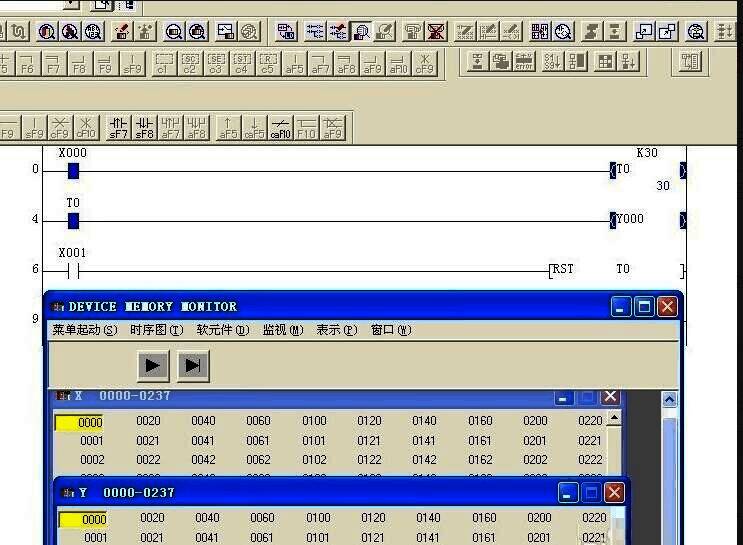
Task: Open the 窗口(W) menu
Action: (390, 330)
